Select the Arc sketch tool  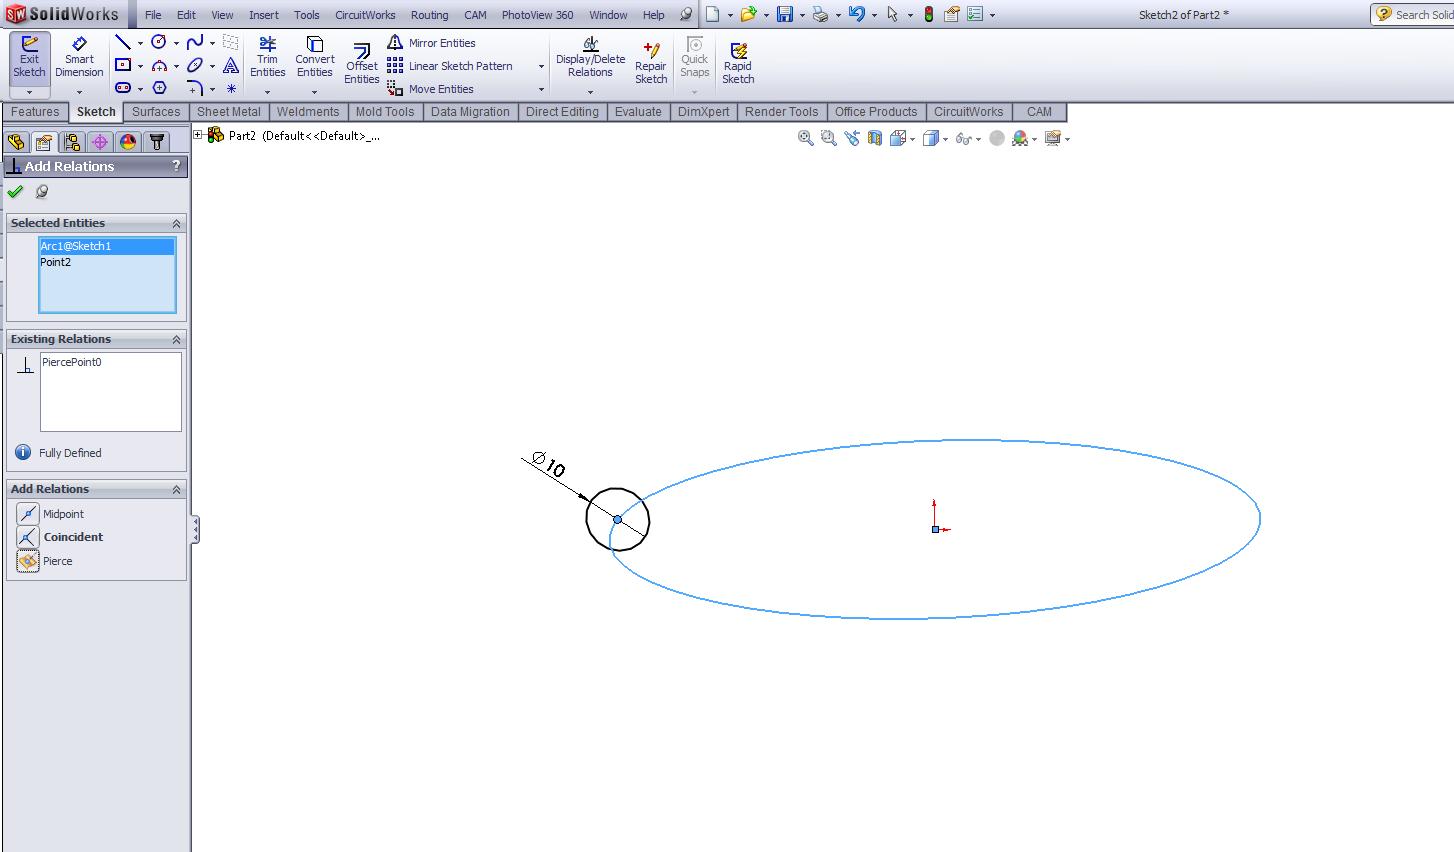coord(159,65)
